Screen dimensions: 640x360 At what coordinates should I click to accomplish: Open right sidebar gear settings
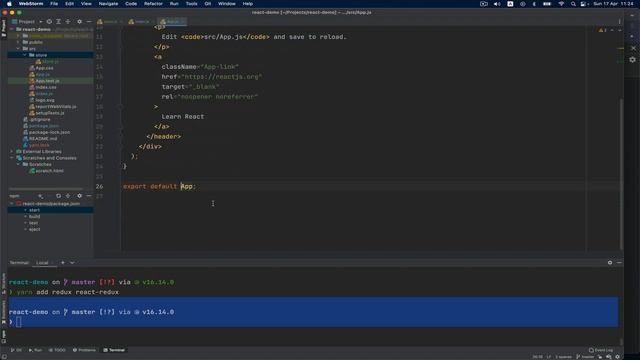point(632,60)
